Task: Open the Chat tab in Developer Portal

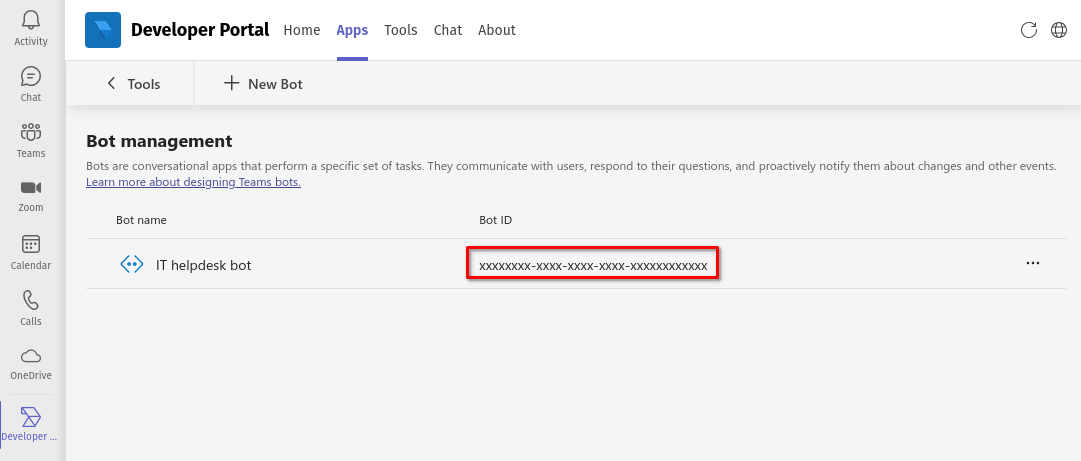Action: (447, 30)
